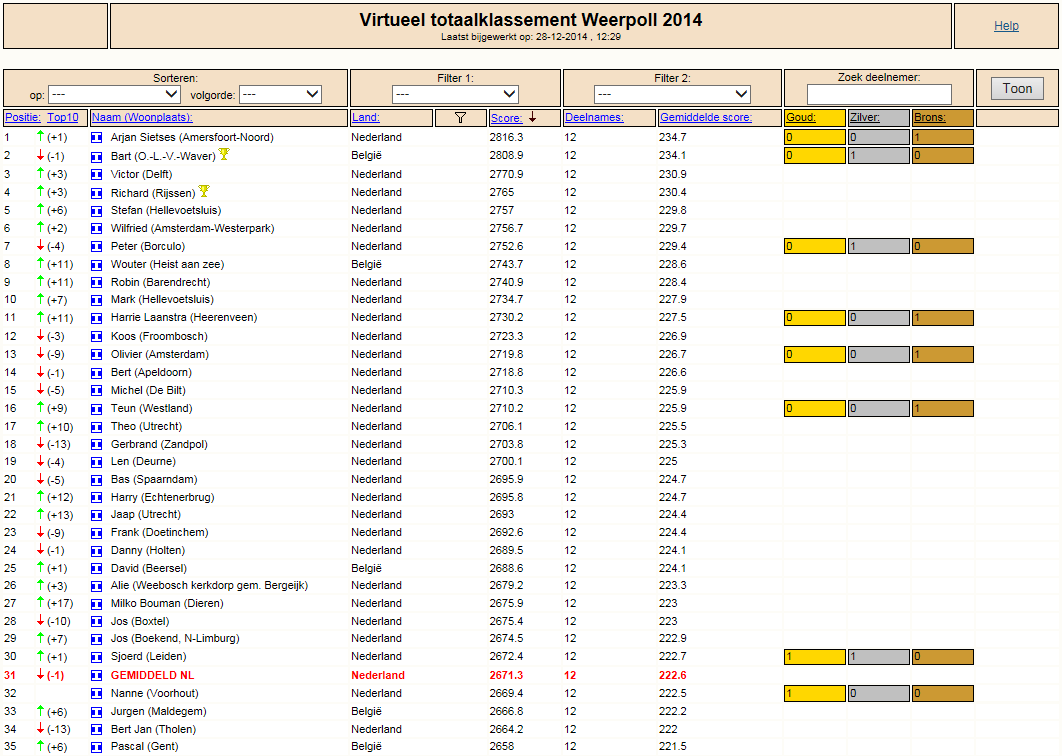Click the Toon button

[x=1017, y=88]
